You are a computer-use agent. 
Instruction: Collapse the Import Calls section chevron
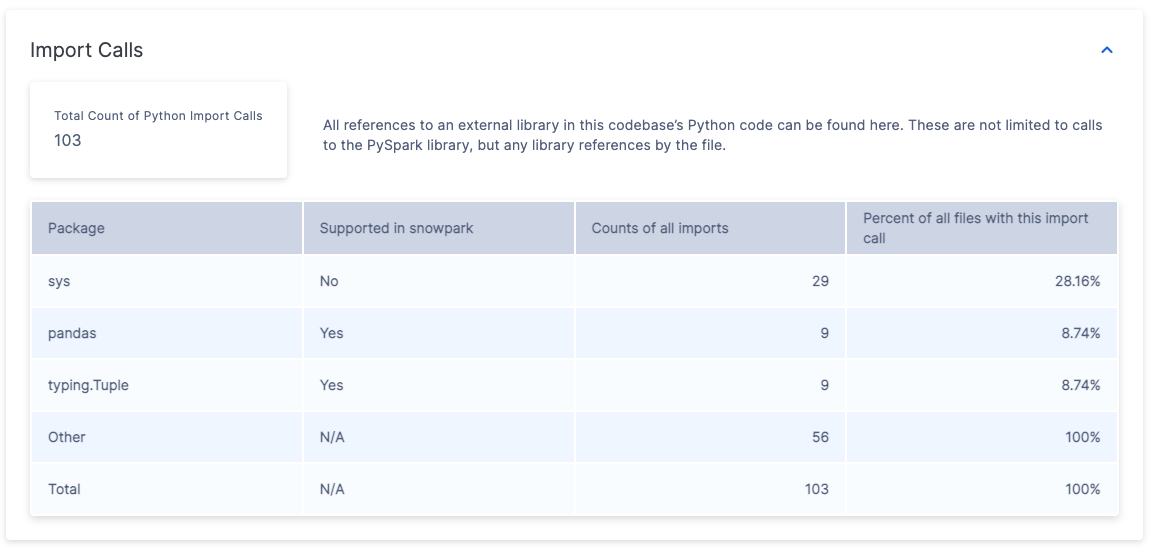coord(1106,50)
